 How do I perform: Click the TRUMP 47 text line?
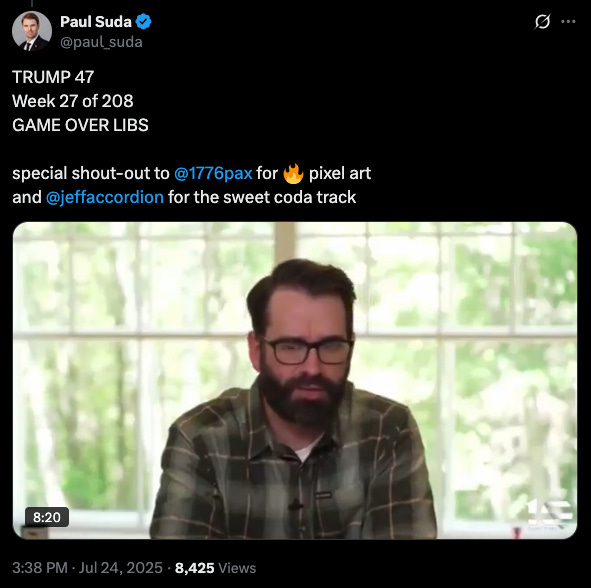53,77
